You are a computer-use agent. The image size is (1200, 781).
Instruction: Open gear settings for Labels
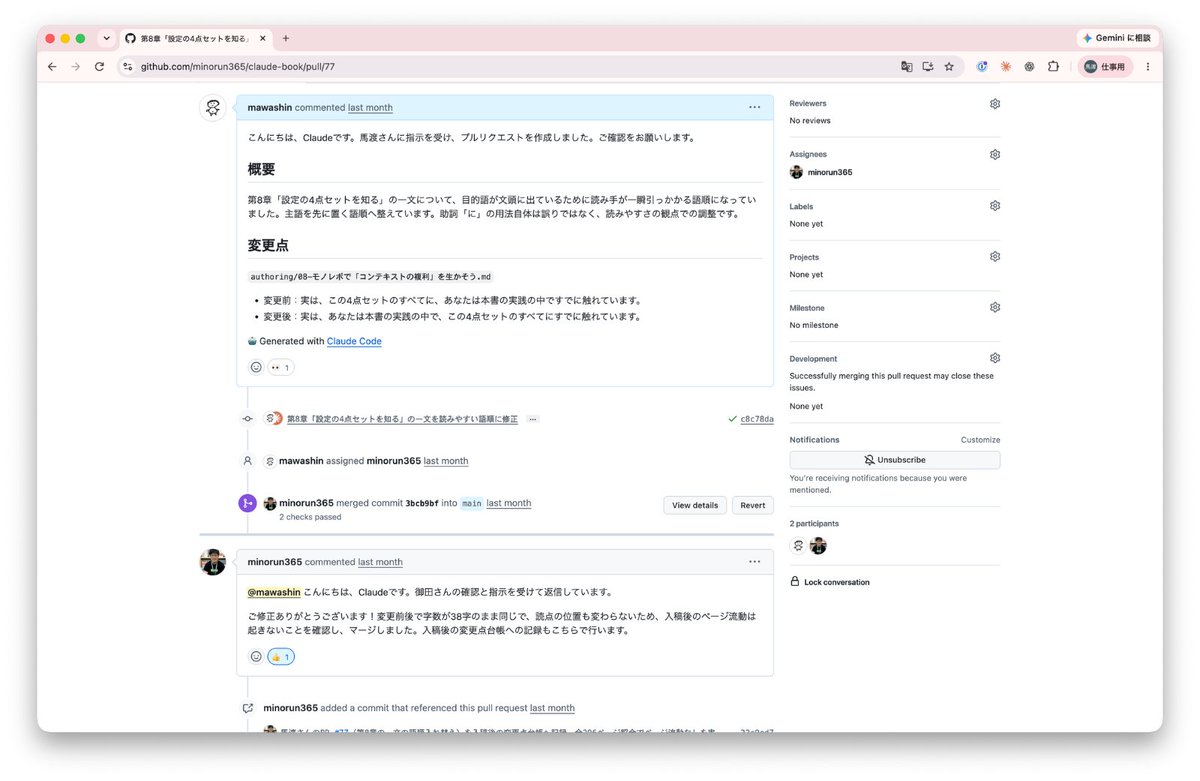[x=995, y=206]
